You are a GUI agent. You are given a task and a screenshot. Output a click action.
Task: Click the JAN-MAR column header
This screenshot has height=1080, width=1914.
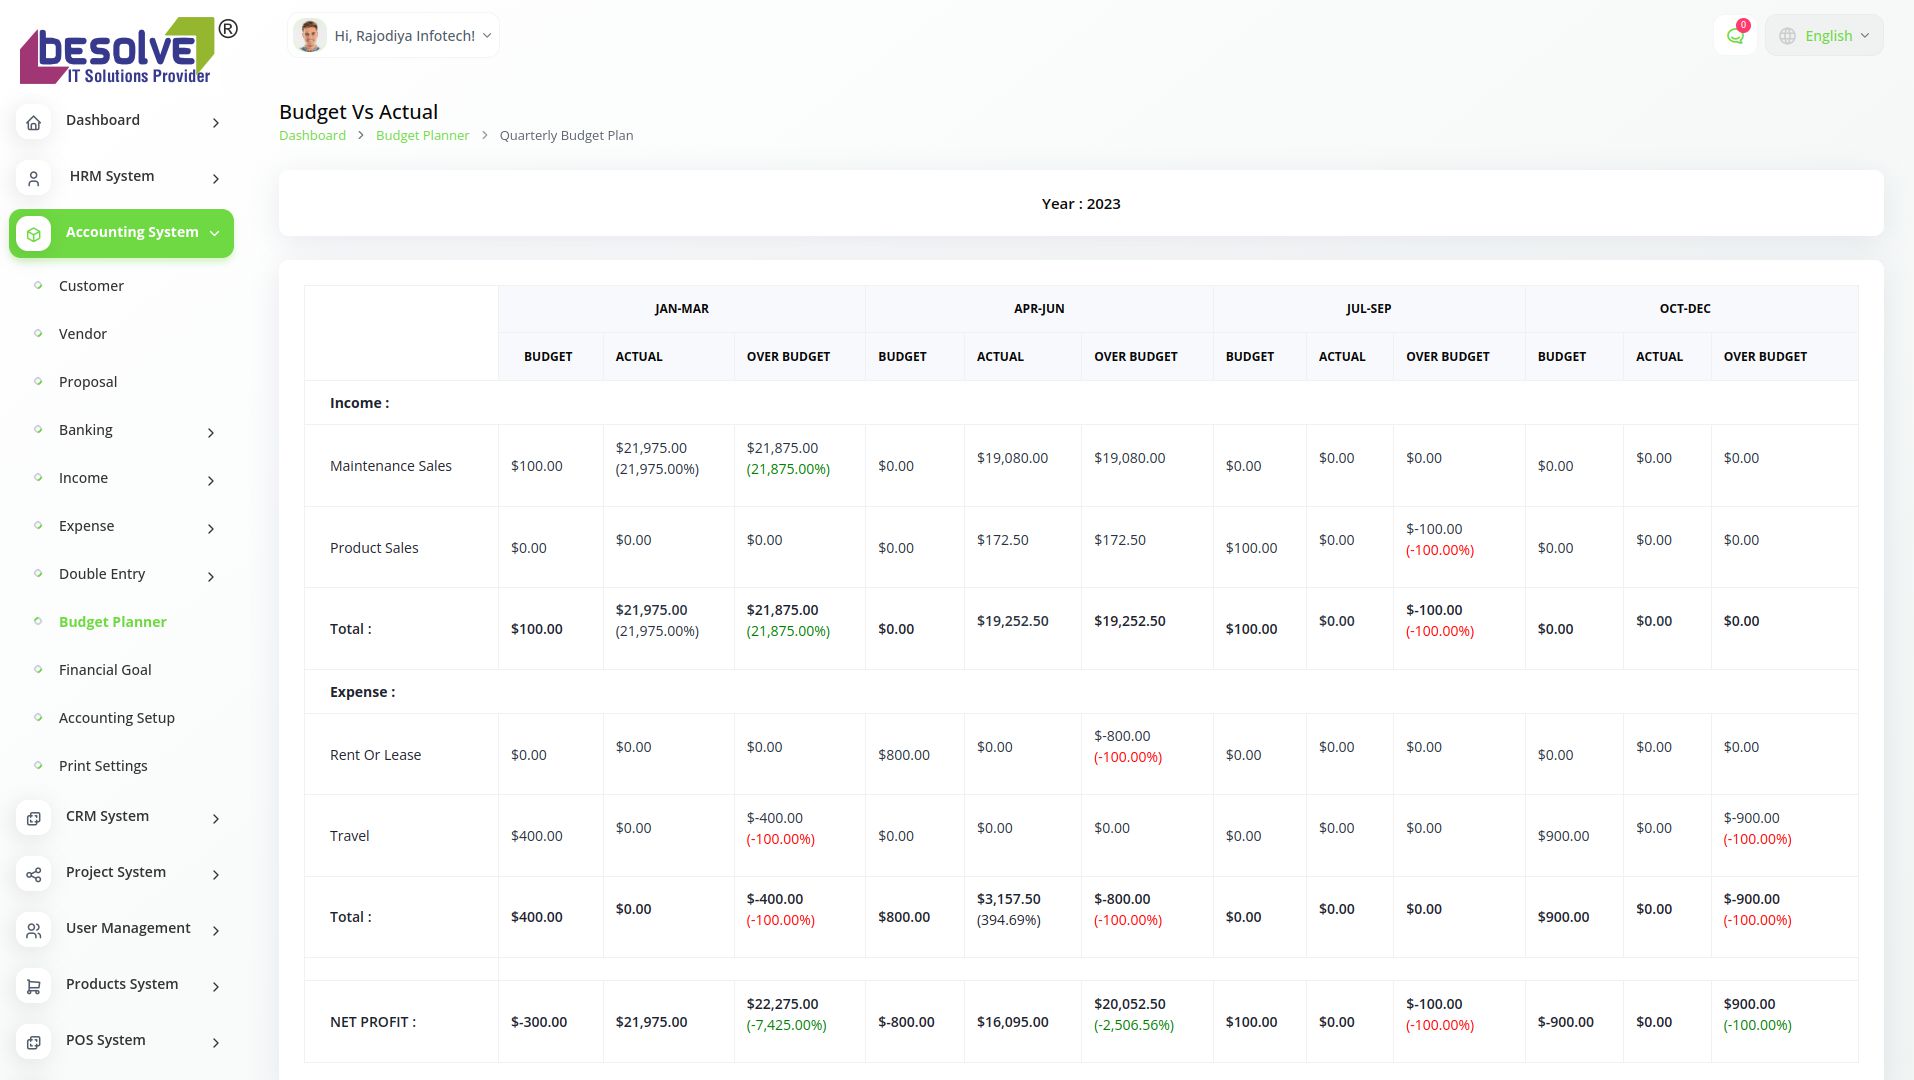[x=682, y=309]
